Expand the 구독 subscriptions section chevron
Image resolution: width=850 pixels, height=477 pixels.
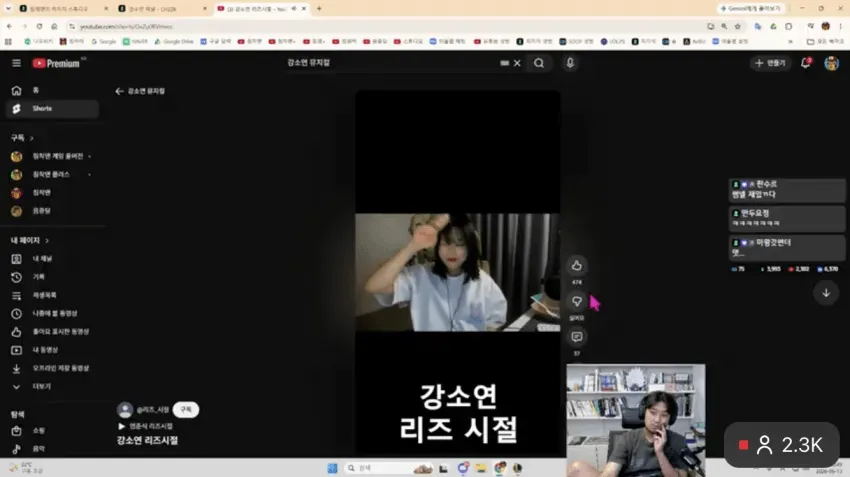[x=32, y=138]
